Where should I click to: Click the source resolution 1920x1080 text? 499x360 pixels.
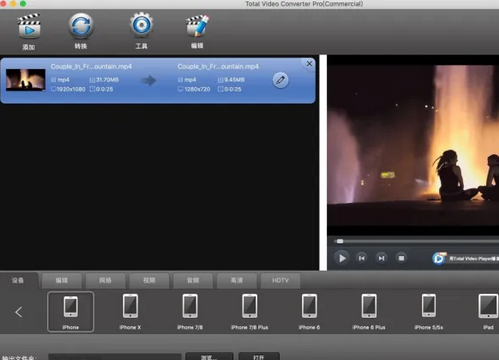pos(71,89)
